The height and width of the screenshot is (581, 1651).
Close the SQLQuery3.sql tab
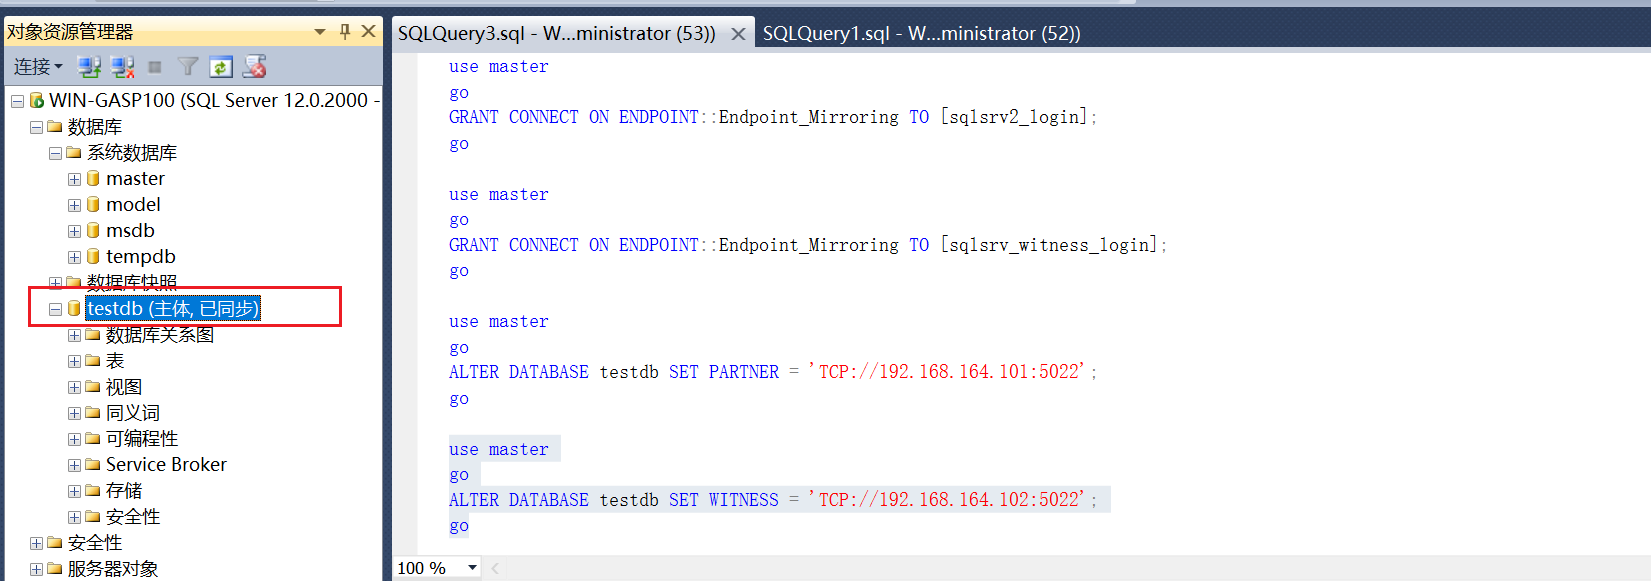point(738,34)
